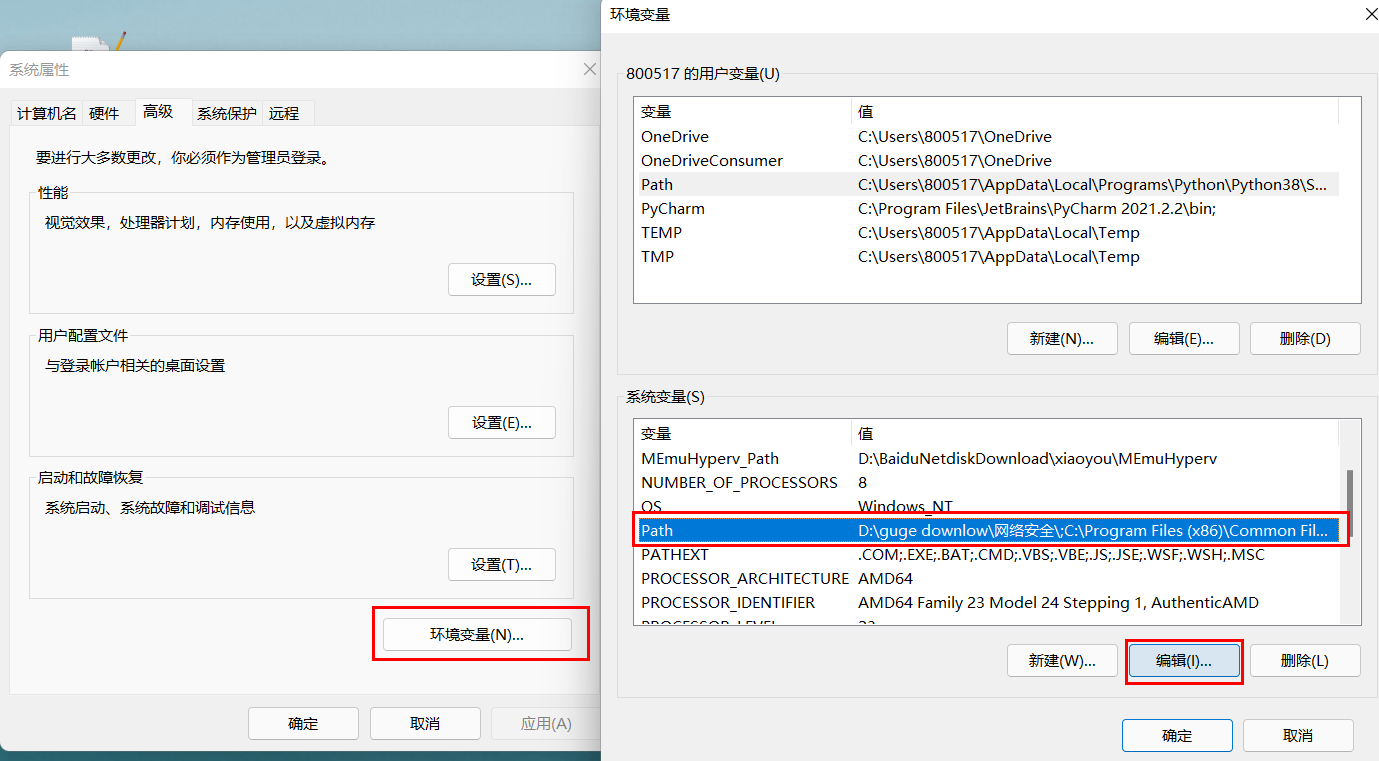1379x761 pixels.
Task: Select OneDriveConsumer user variable row
Action: coord(987,160)
